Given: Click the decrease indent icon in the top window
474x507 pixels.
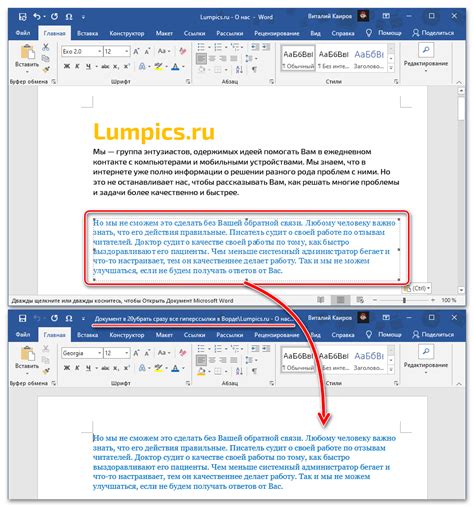Looking at the screenshot, I should tap(255, 47).
